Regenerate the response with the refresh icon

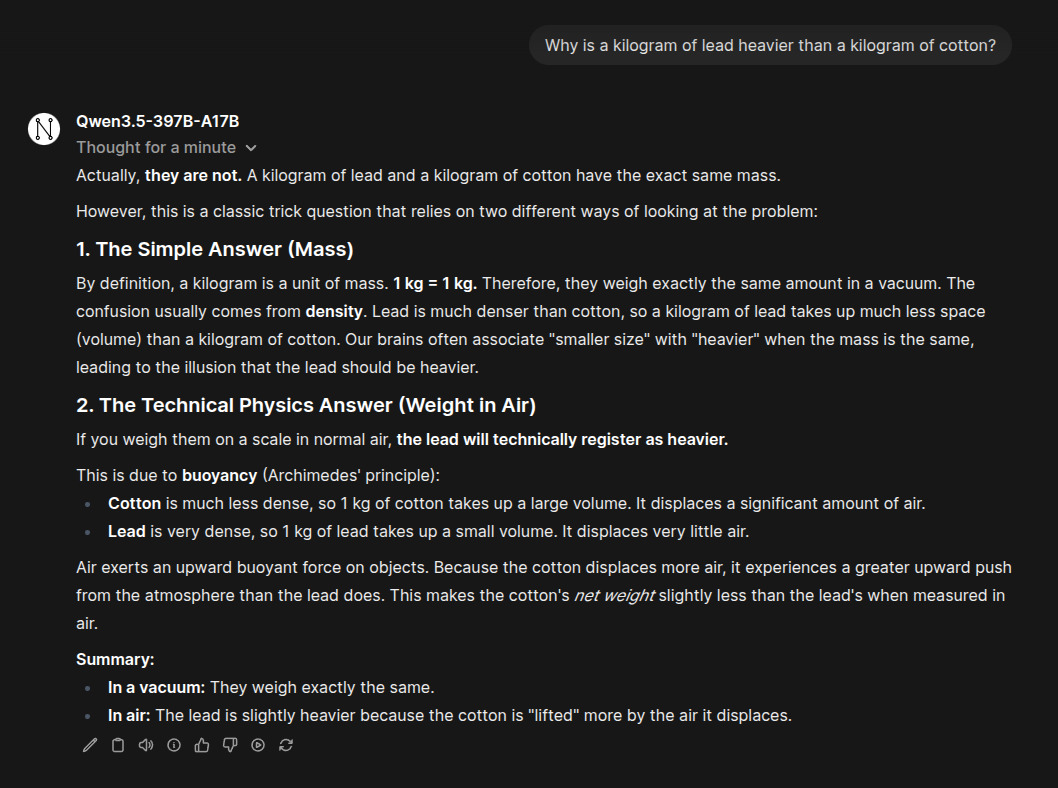coord(286,745)
